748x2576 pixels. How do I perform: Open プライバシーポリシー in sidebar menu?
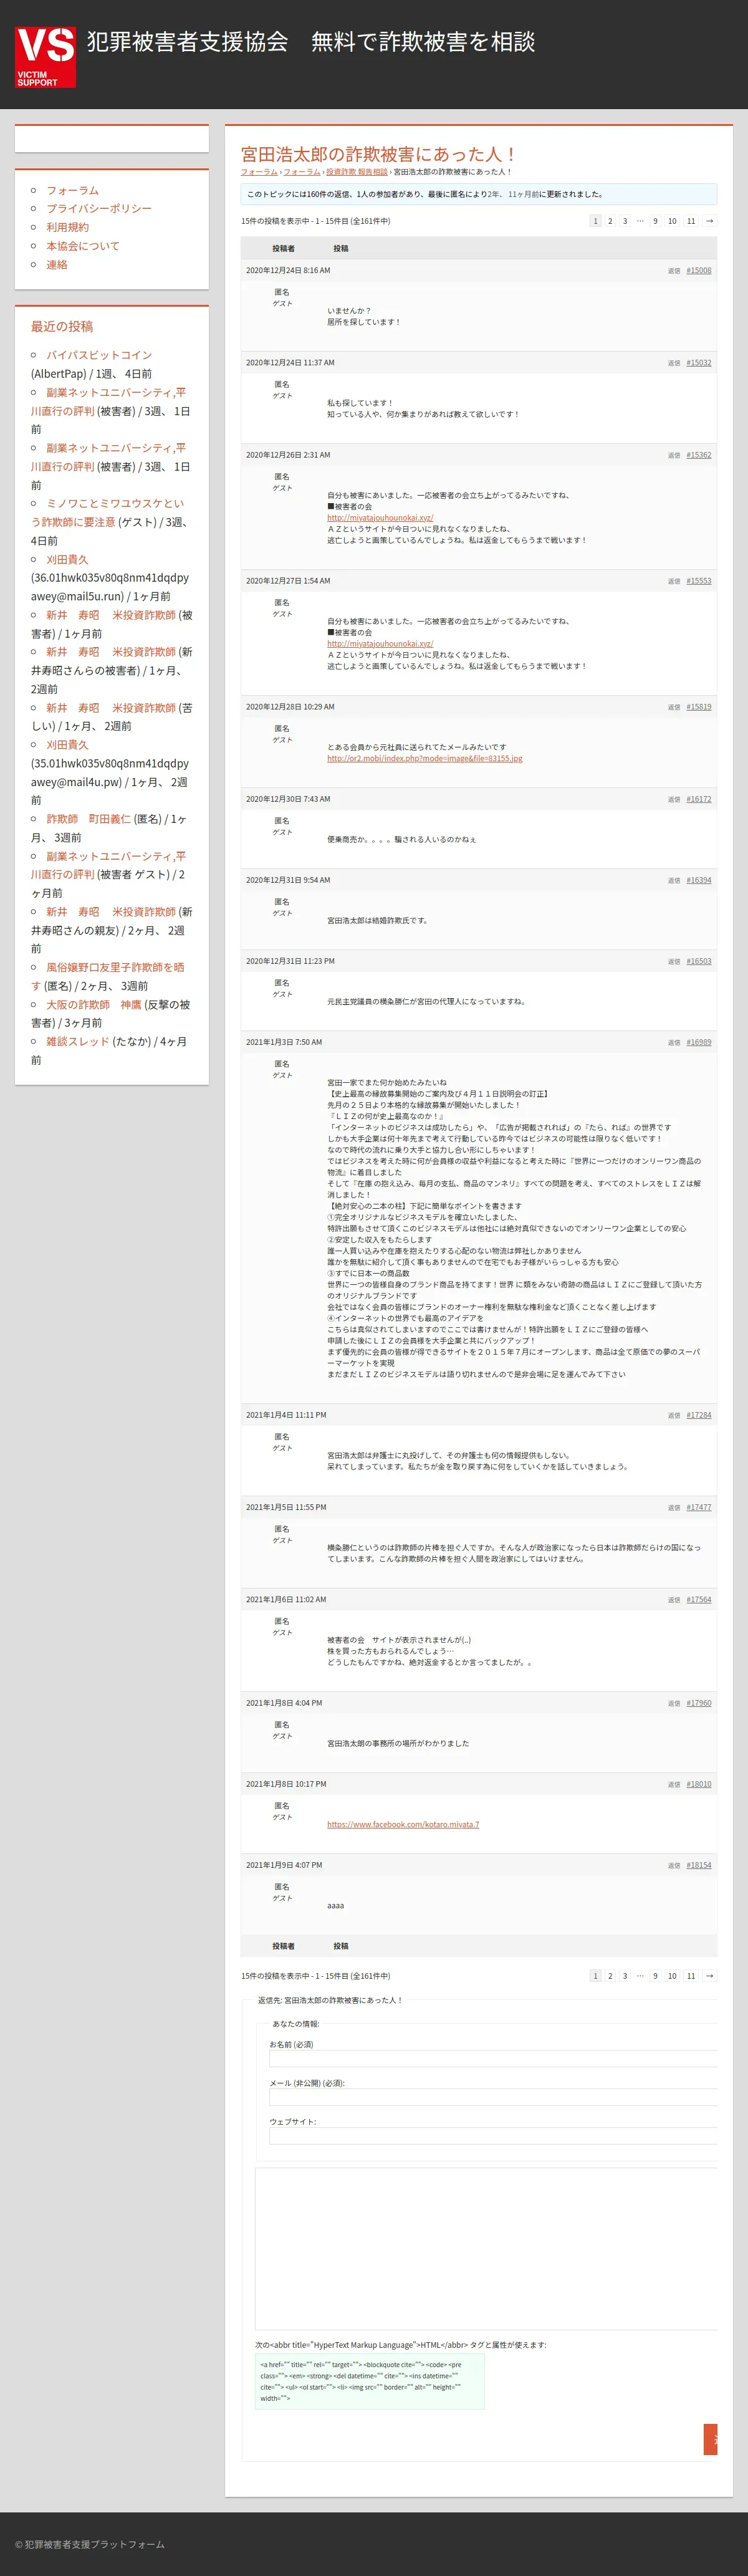pos(99,208)
